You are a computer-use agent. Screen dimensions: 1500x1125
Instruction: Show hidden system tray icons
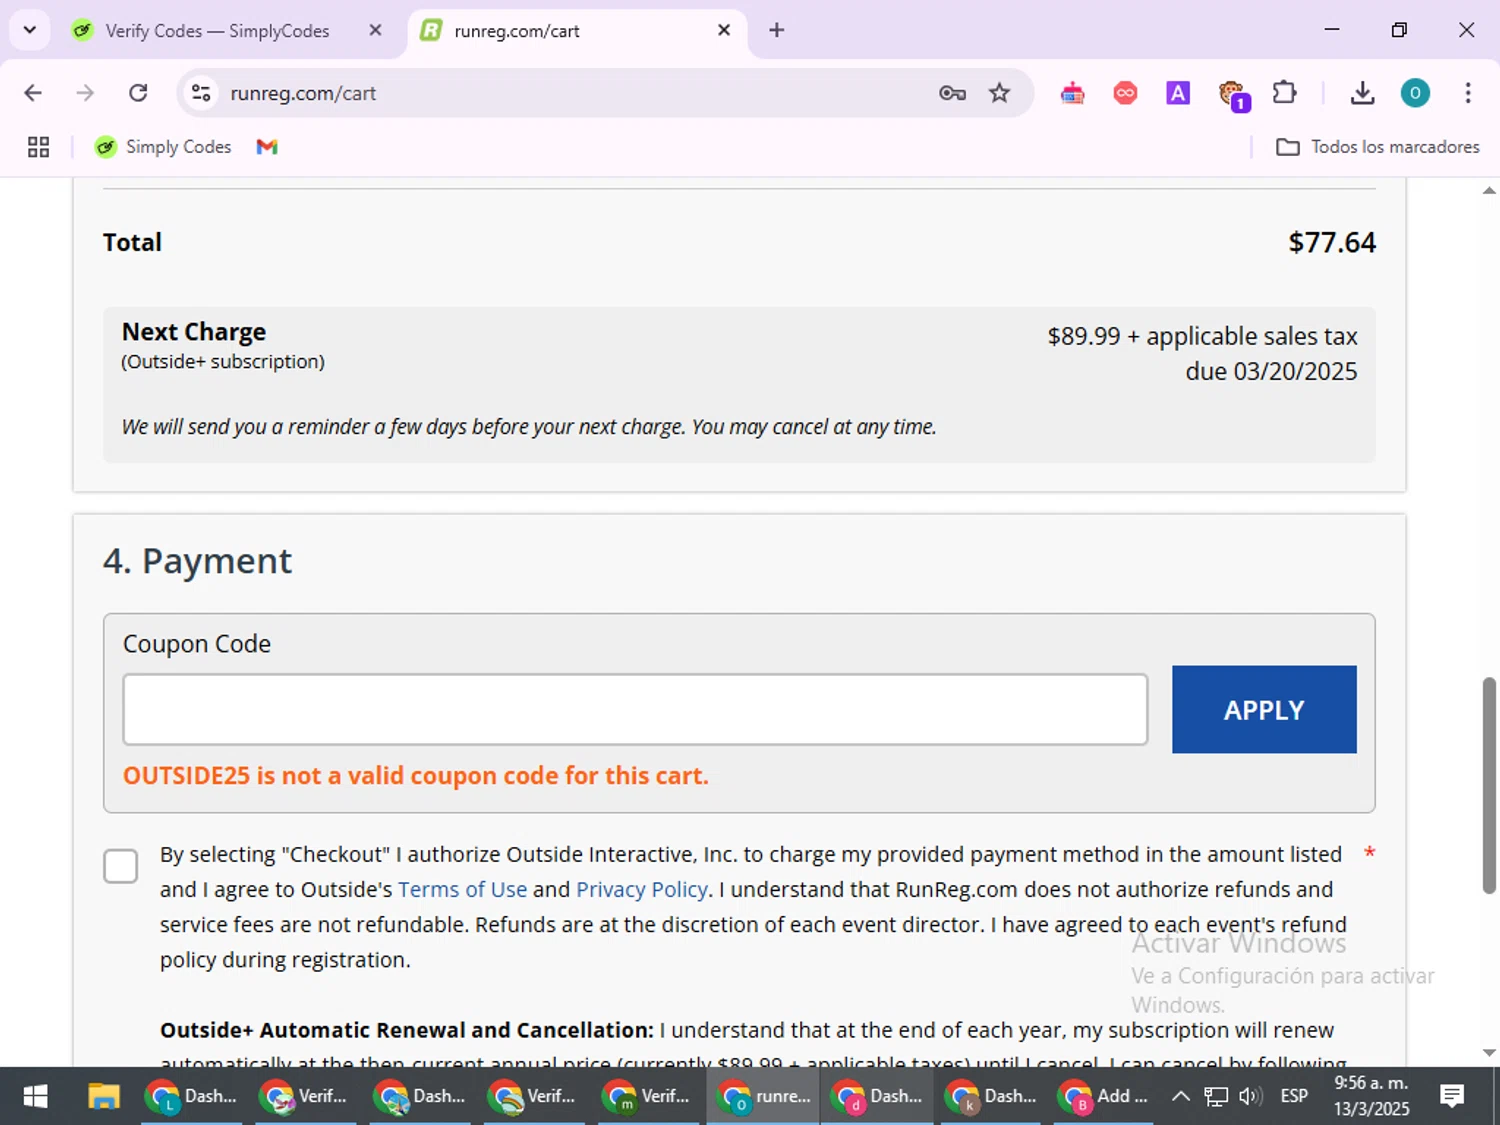click(x=1180, y=1096)
